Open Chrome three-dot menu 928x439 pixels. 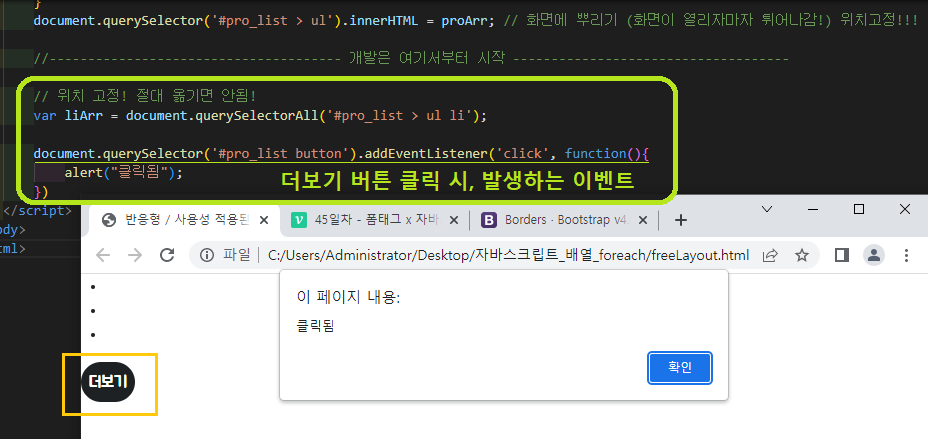point(906,255)
